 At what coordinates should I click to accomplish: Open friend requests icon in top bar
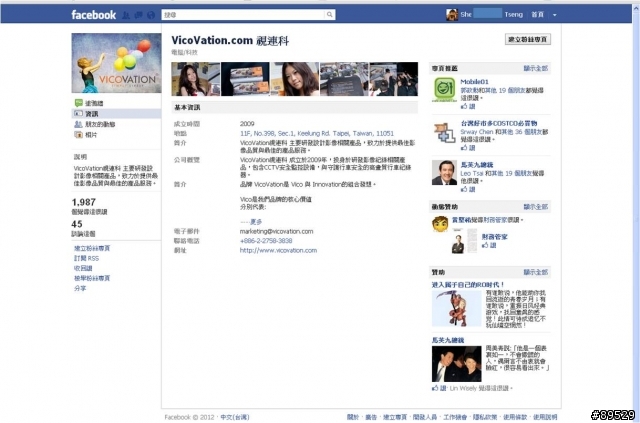126,15
